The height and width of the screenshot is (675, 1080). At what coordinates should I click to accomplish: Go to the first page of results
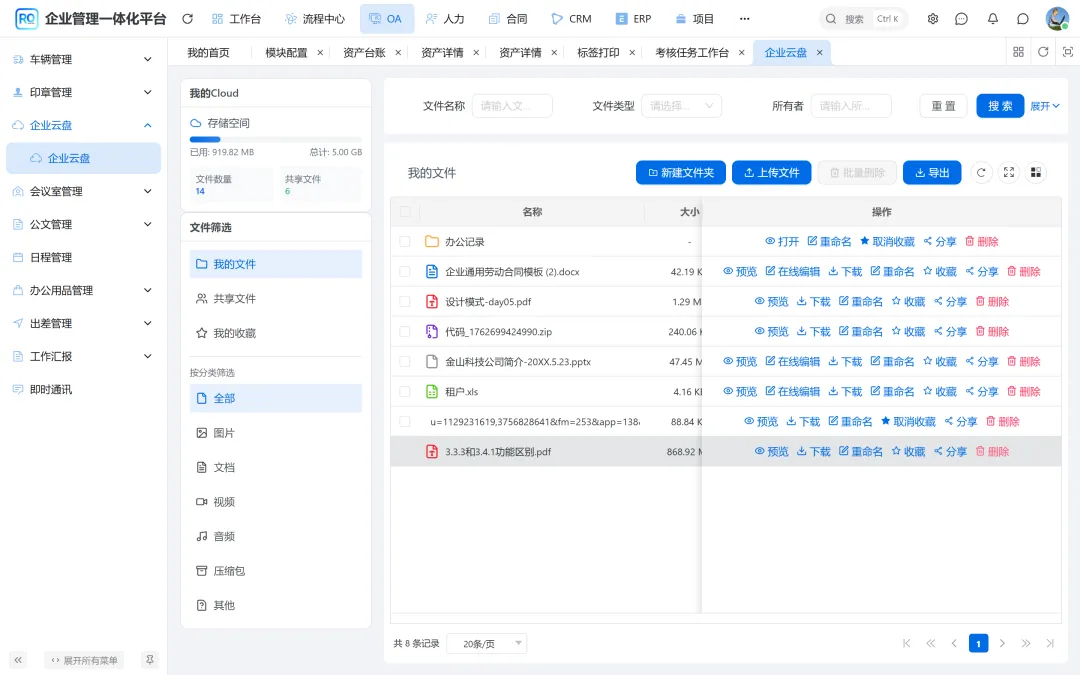tap(906, 643)
